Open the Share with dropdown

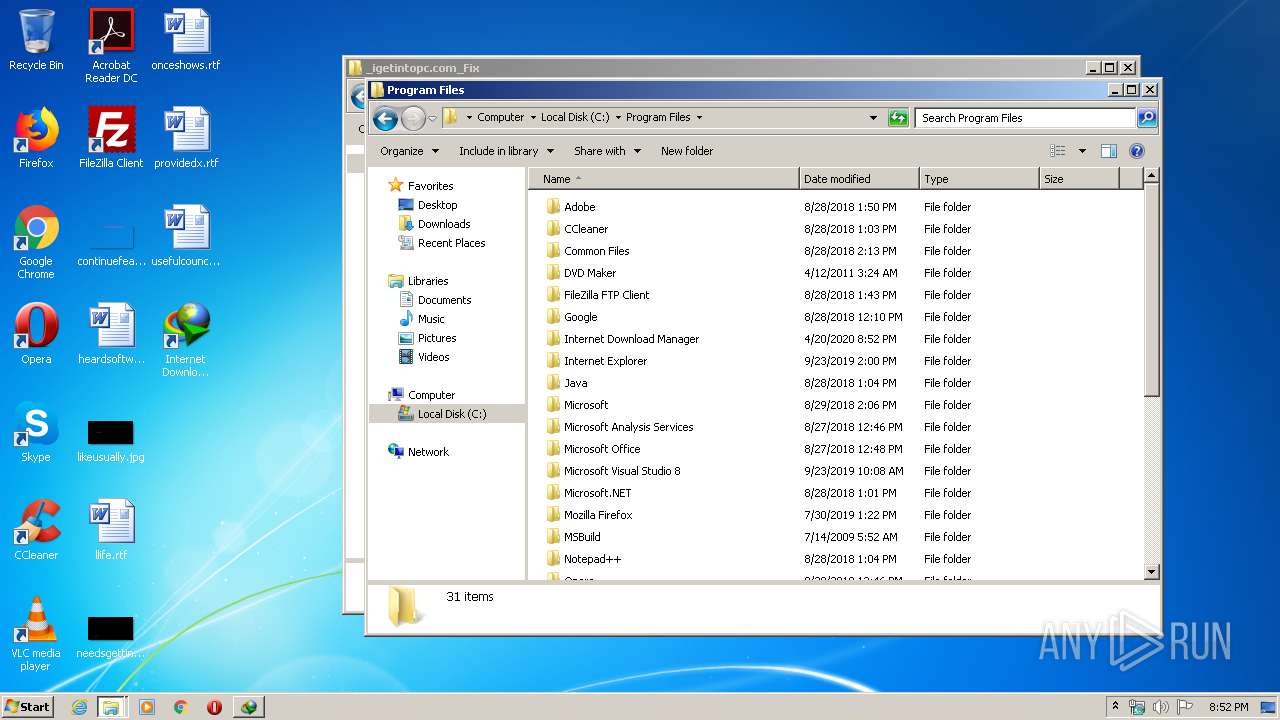[x=607, y=151]
